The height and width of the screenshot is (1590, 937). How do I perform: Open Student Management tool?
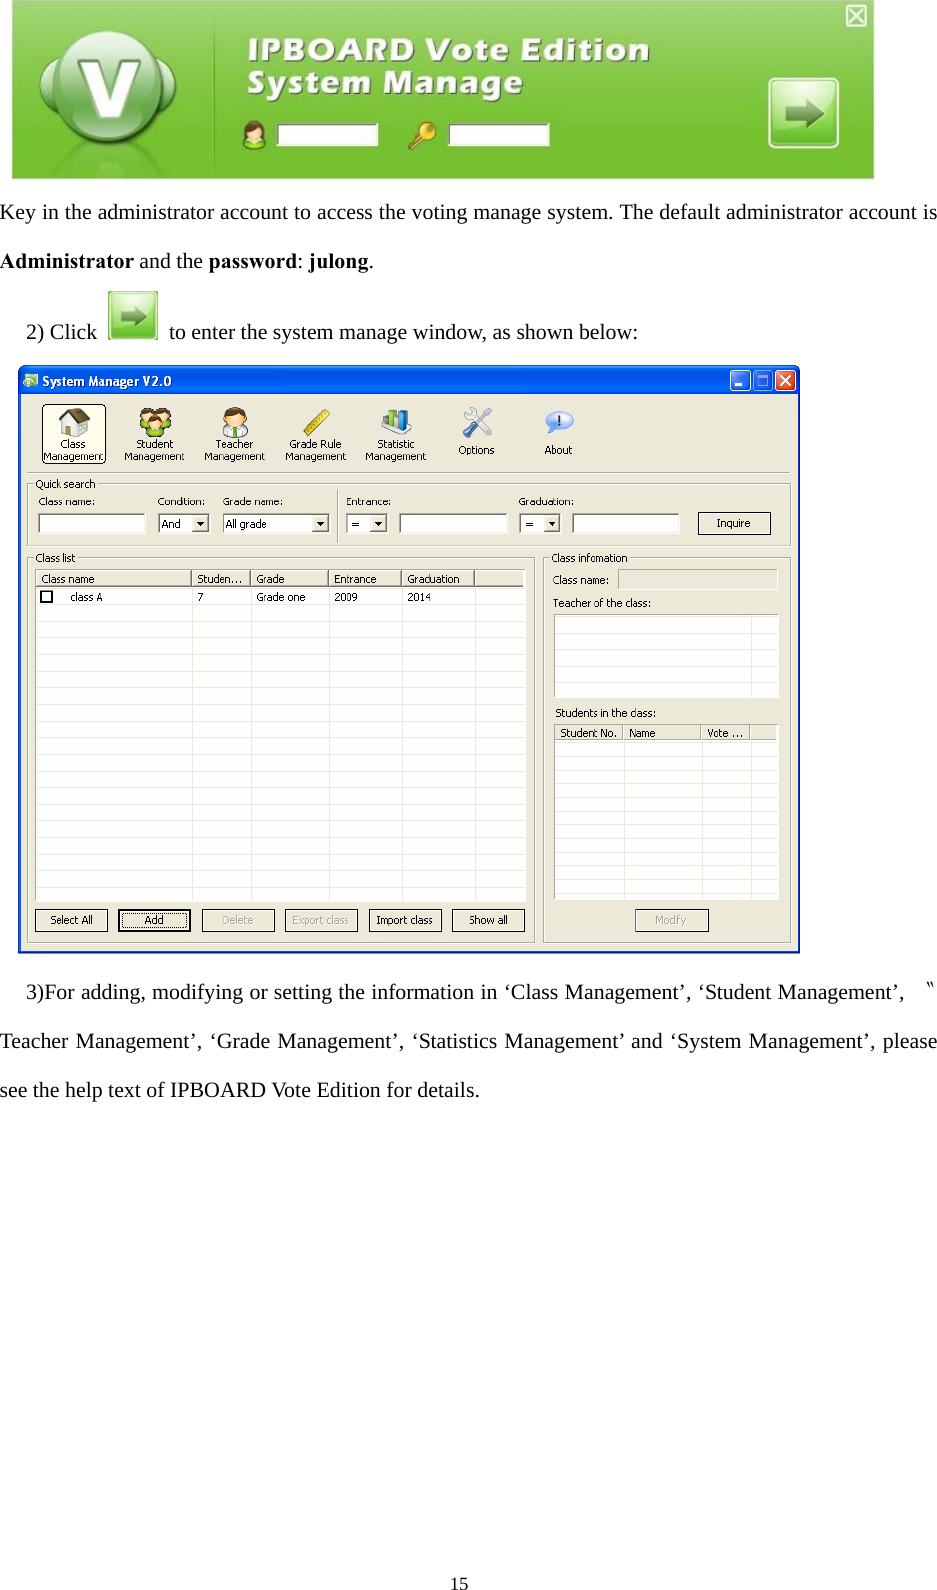[154, 434]
